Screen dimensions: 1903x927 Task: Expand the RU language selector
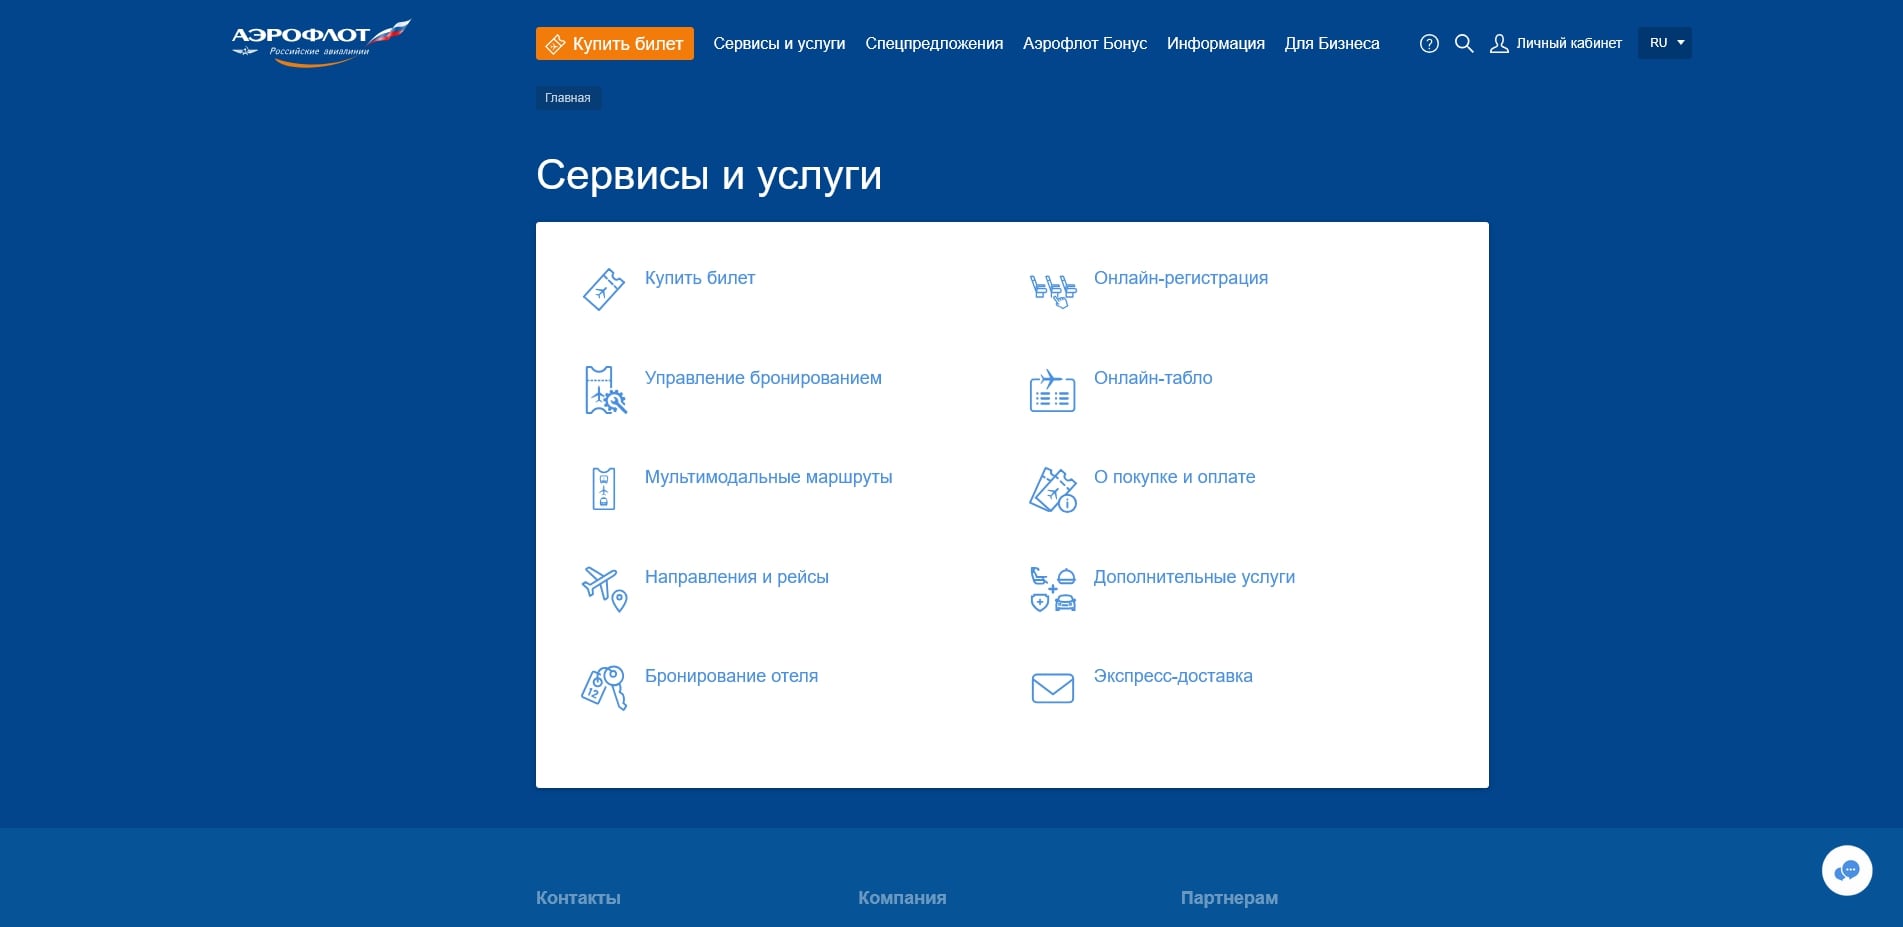point(1664,42)
